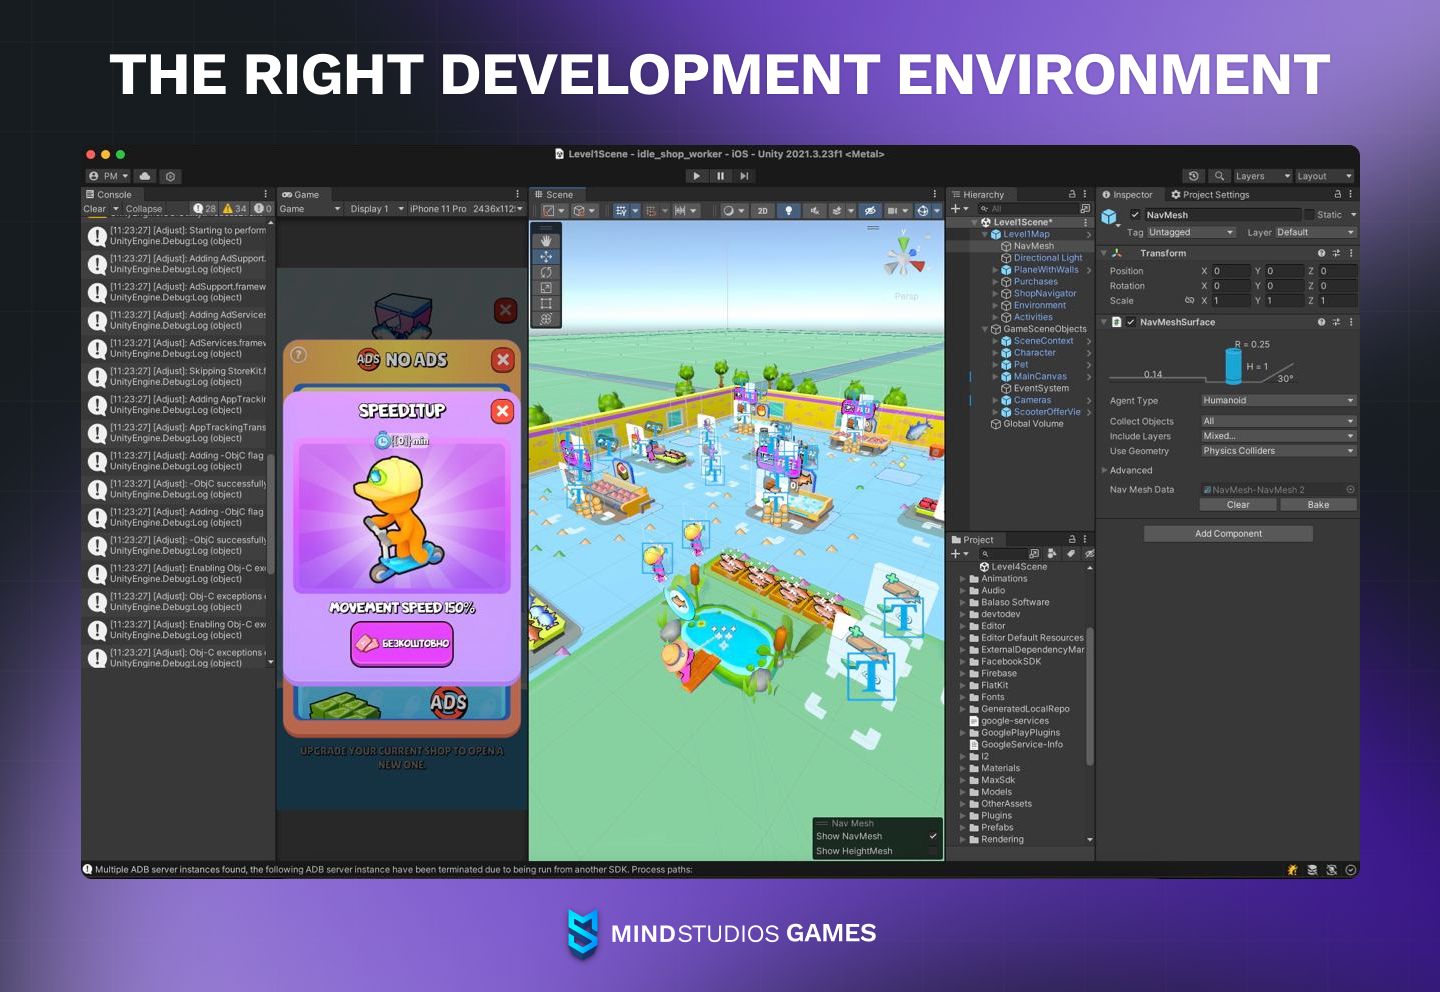The height and width of the screenshot is (992, 1440).
Task: Open the undo History icon
Action: pyautogui.click(x=1193, y=176)
